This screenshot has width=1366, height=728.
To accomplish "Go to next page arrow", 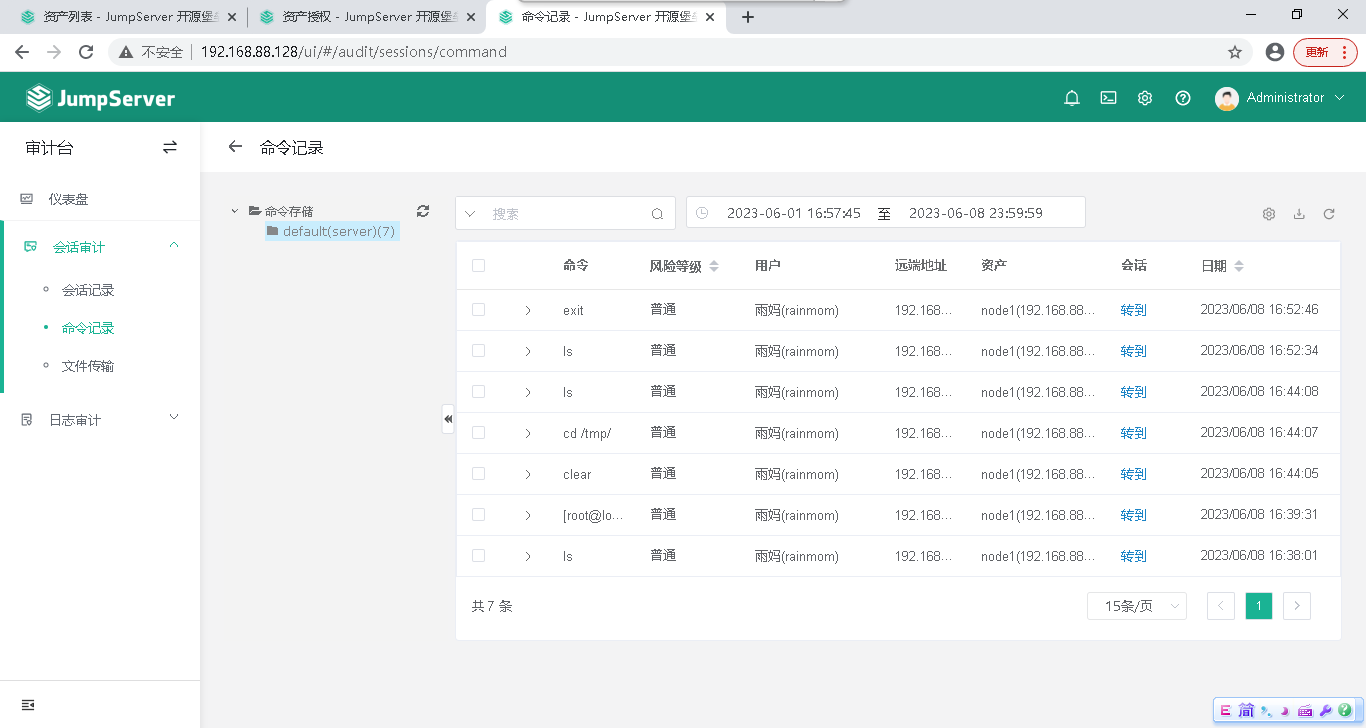I will pyautogui.click(x=1297, y=606).
